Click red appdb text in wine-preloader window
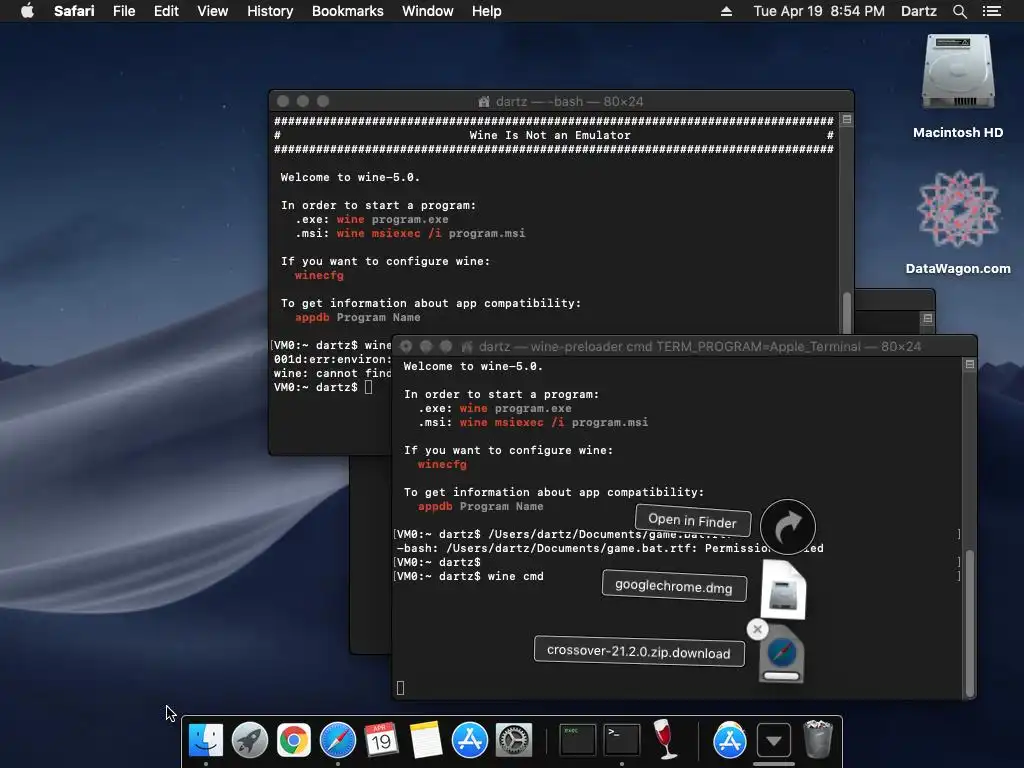 pos(435,506)
